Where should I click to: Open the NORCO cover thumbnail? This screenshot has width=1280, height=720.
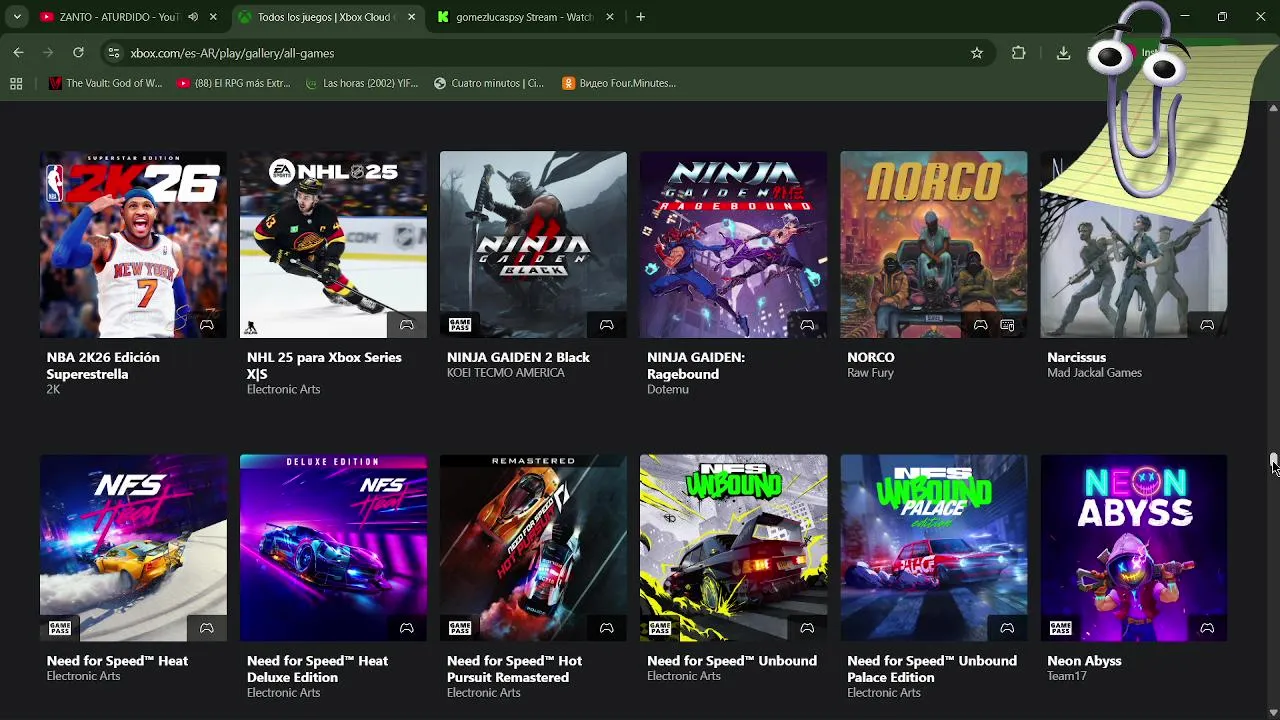coord(933,245)
